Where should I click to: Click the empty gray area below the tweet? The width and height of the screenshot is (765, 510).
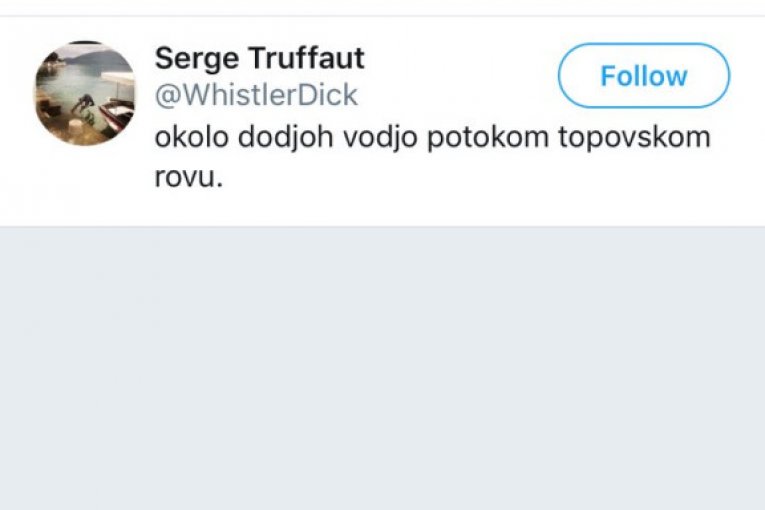coord(382,370)
